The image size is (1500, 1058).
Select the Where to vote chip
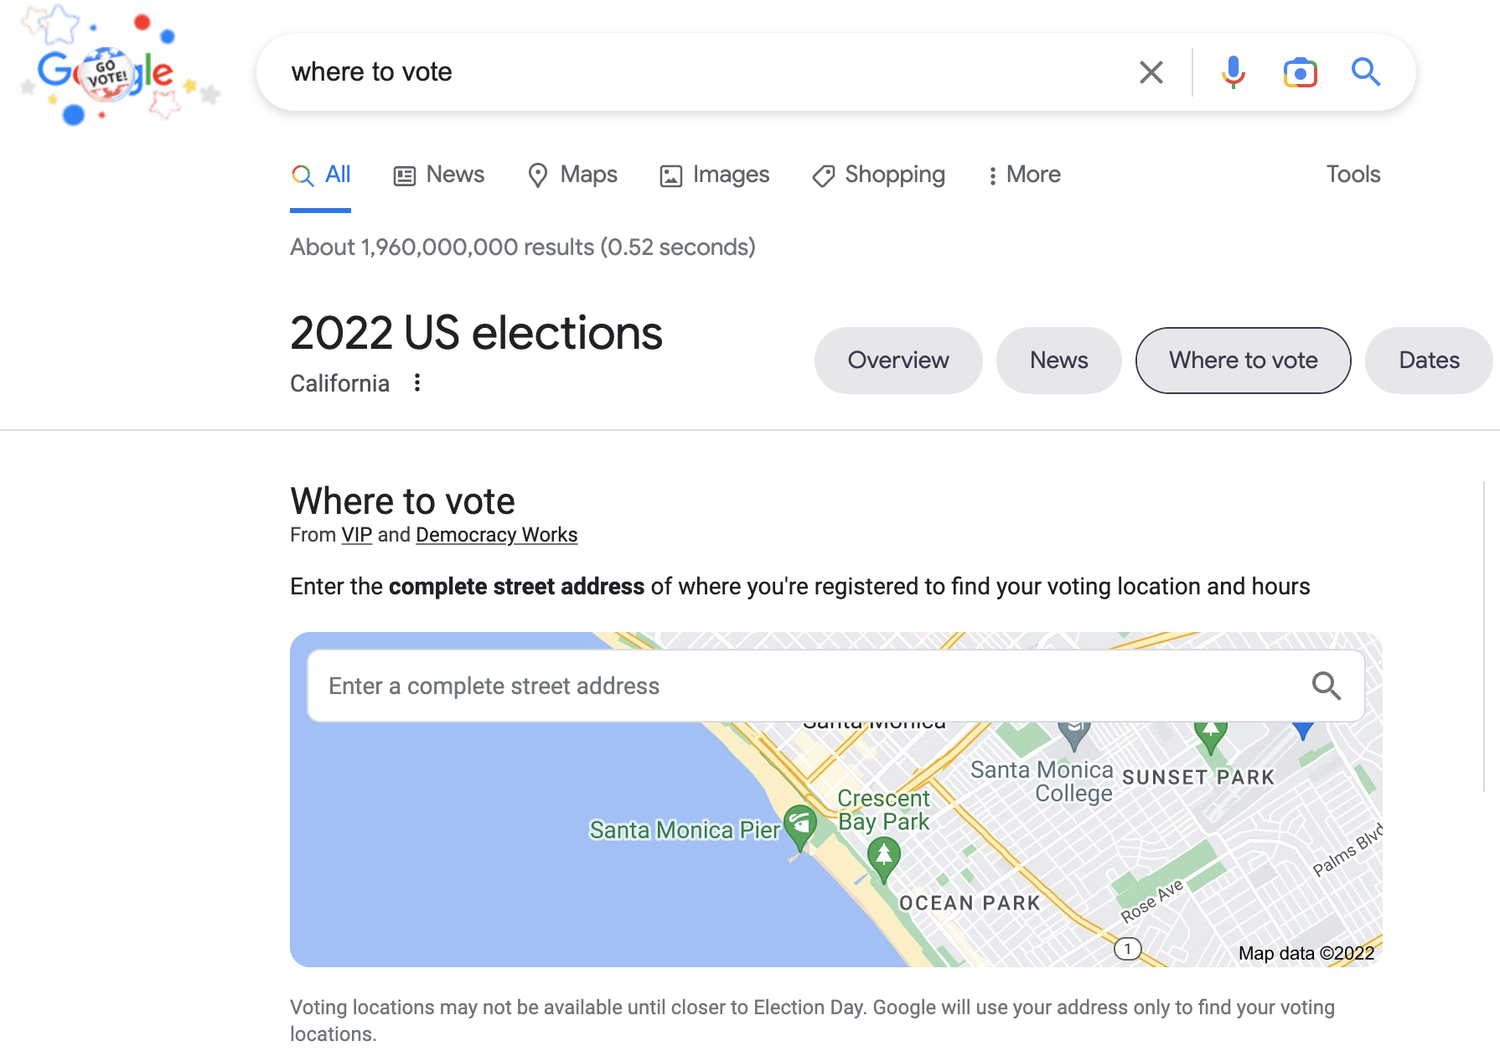coord(1243,360)
